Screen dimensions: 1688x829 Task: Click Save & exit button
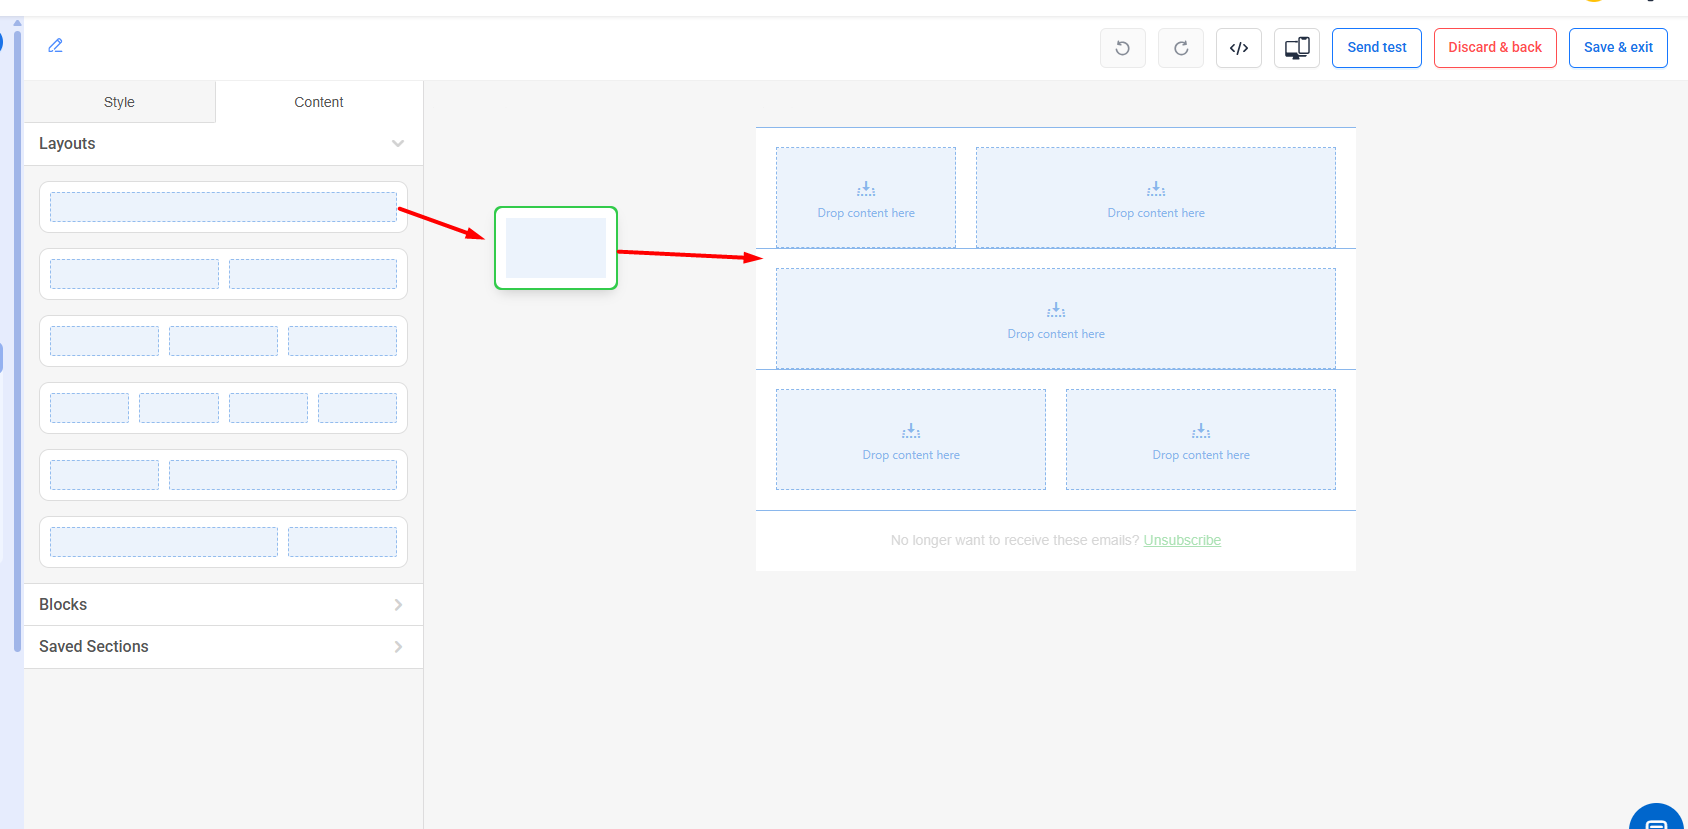coord(1617,48)
